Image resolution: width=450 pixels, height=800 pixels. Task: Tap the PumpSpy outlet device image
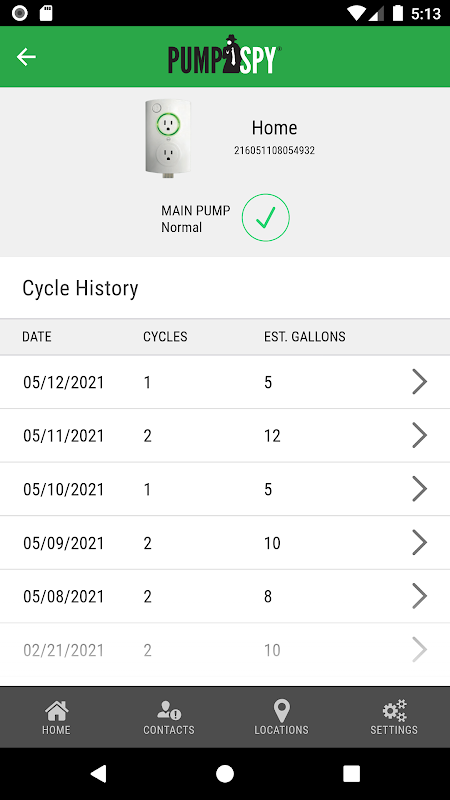168,139
